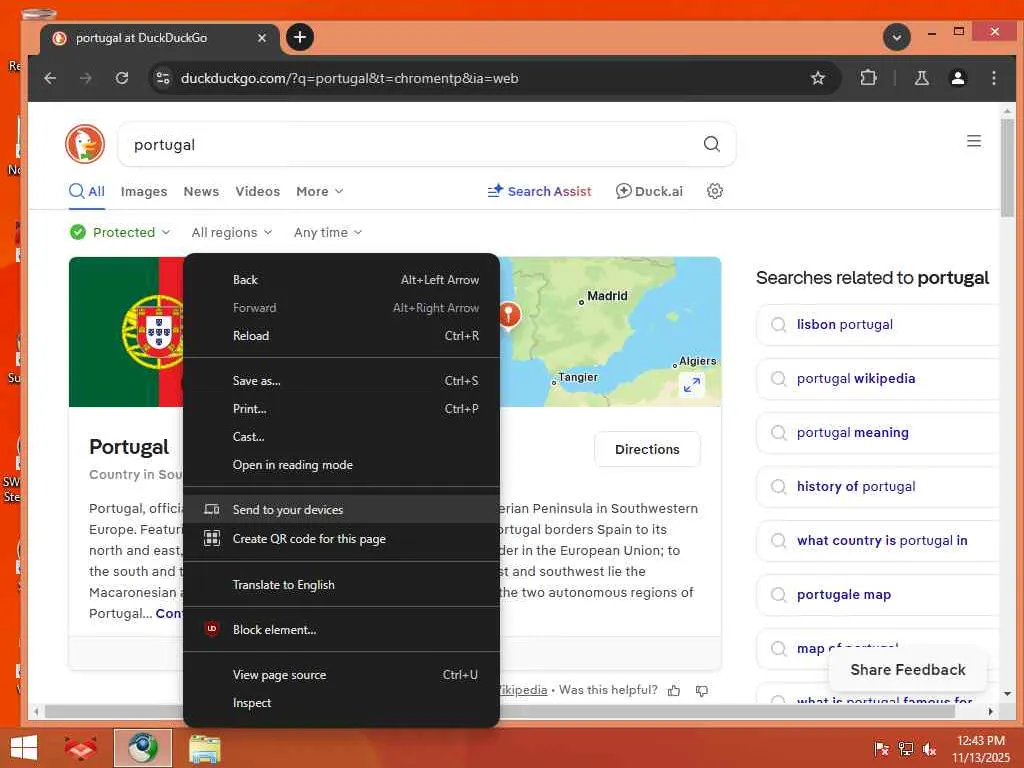This screenshot has height=768, width=1024.
Task: Switch to the News tab
Action: [201, 191]
